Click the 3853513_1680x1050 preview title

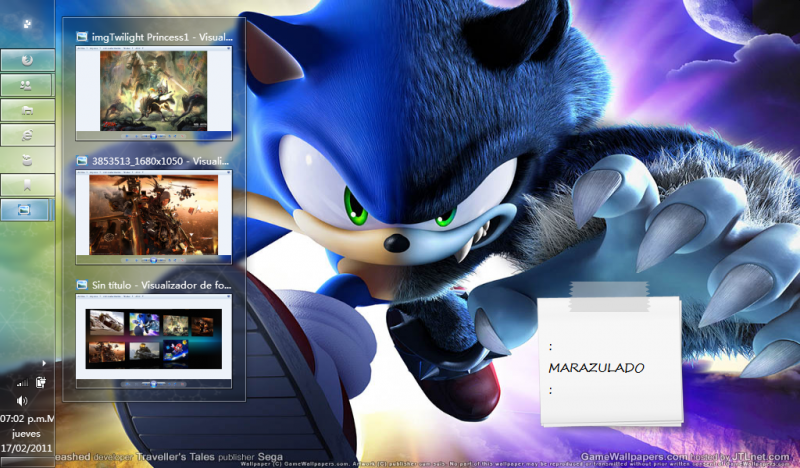161,161
